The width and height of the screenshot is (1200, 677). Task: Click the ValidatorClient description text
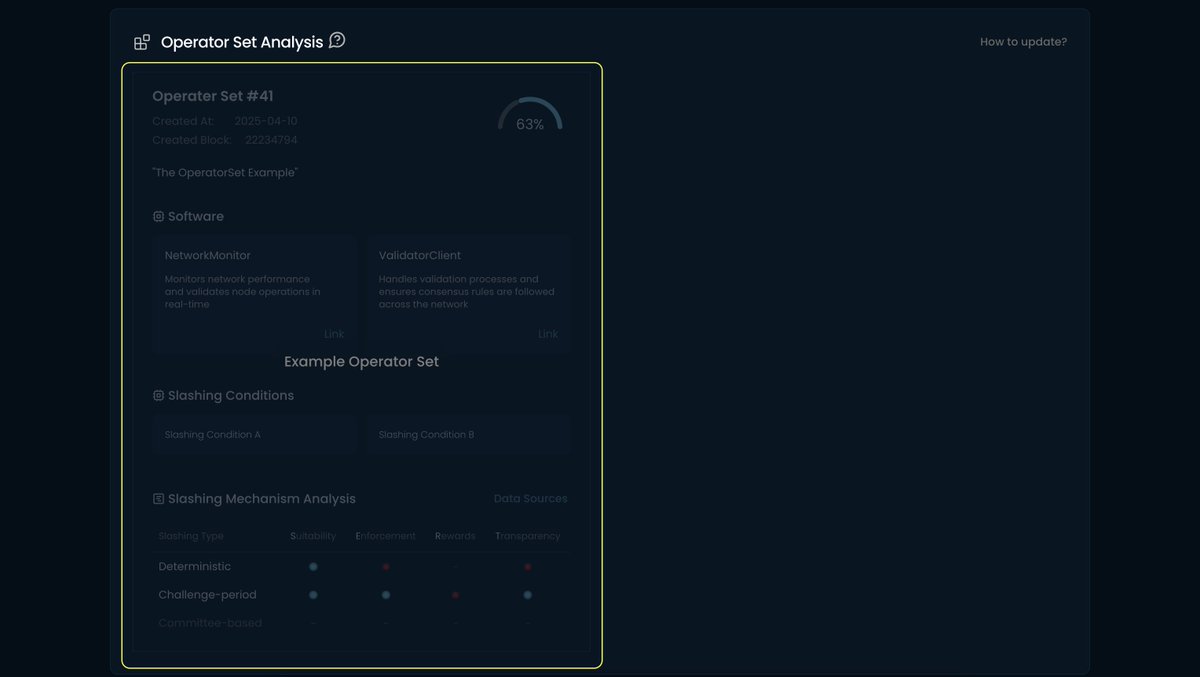pos(466,292)
